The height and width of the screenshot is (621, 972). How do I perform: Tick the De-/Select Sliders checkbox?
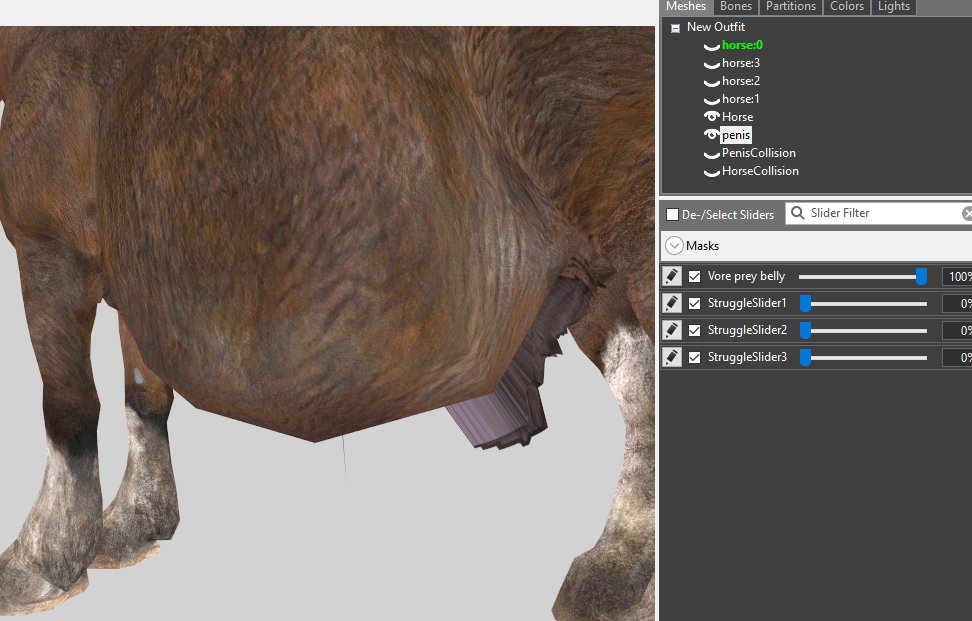pyautogui.click(x=672, y=214)
